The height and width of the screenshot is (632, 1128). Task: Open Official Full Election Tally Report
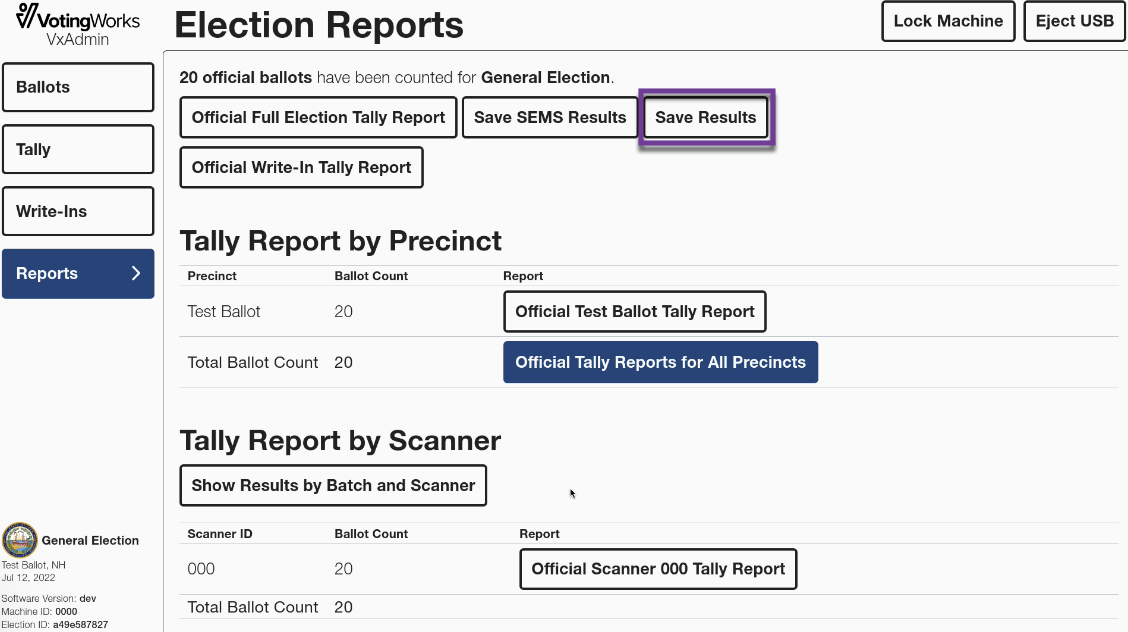(x=318, y=117)
